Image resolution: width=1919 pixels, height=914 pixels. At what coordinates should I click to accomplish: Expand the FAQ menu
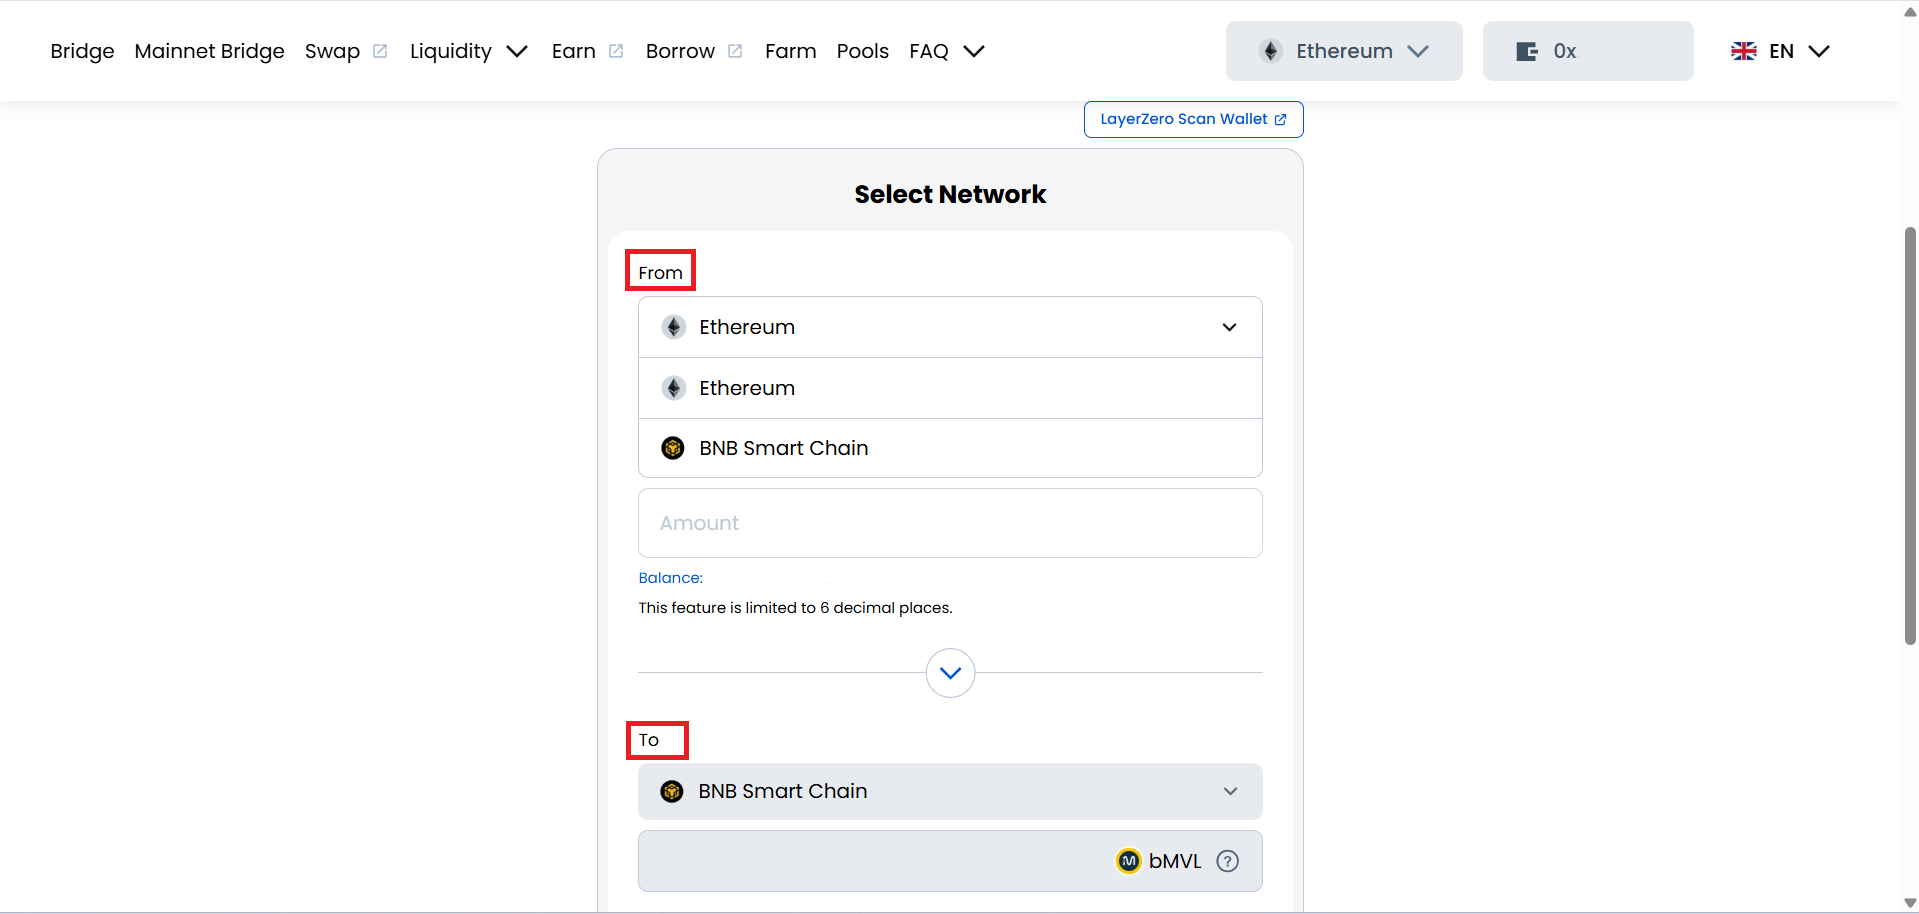pyautogui.click(x=946, y=51)
